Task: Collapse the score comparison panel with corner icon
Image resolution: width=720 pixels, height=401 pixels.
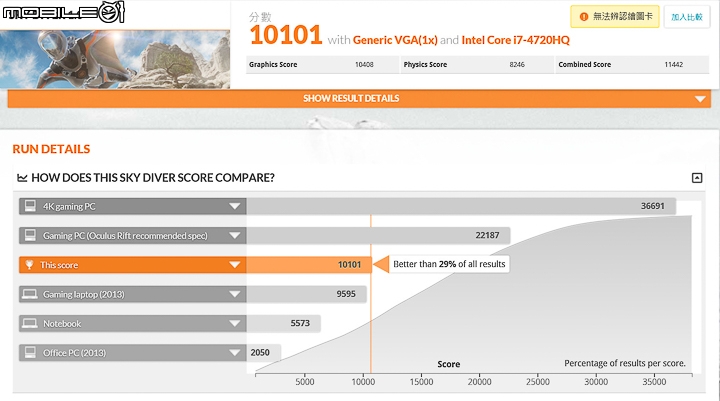Action: tap(697, 178)
